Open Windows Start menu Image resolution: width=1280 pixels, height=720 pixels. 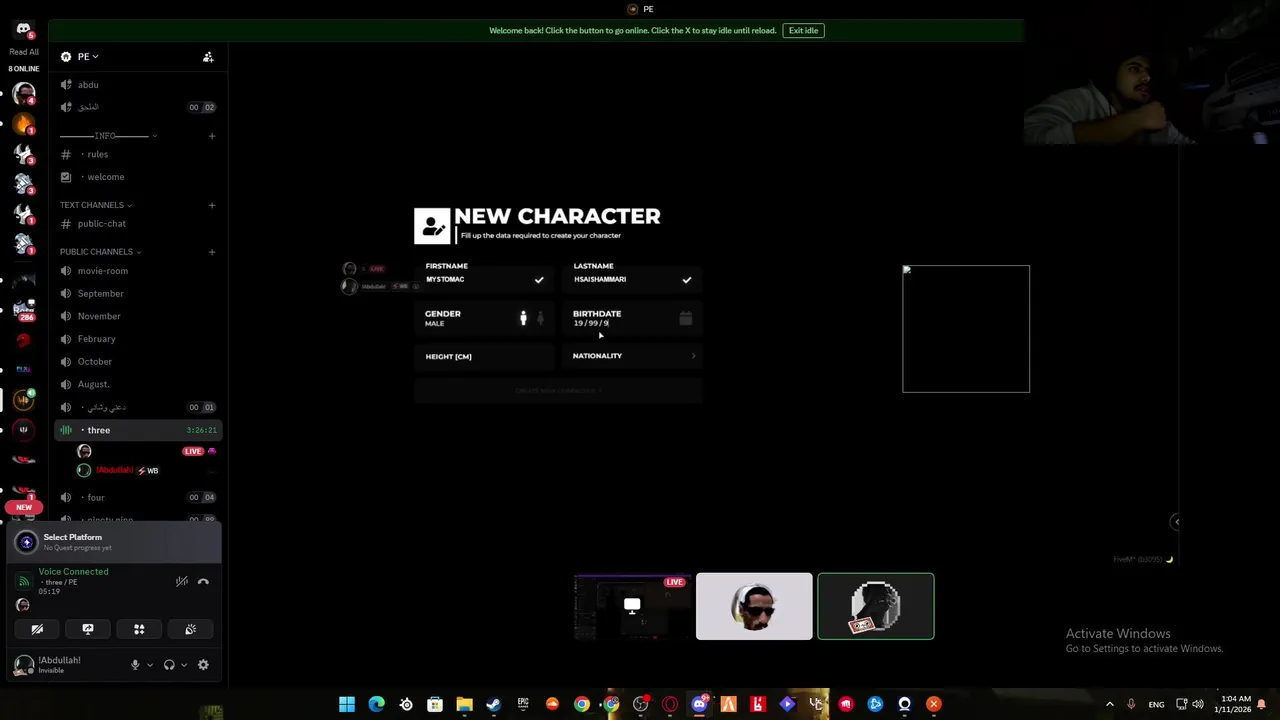pyautogui.click(x=347, y=704)
